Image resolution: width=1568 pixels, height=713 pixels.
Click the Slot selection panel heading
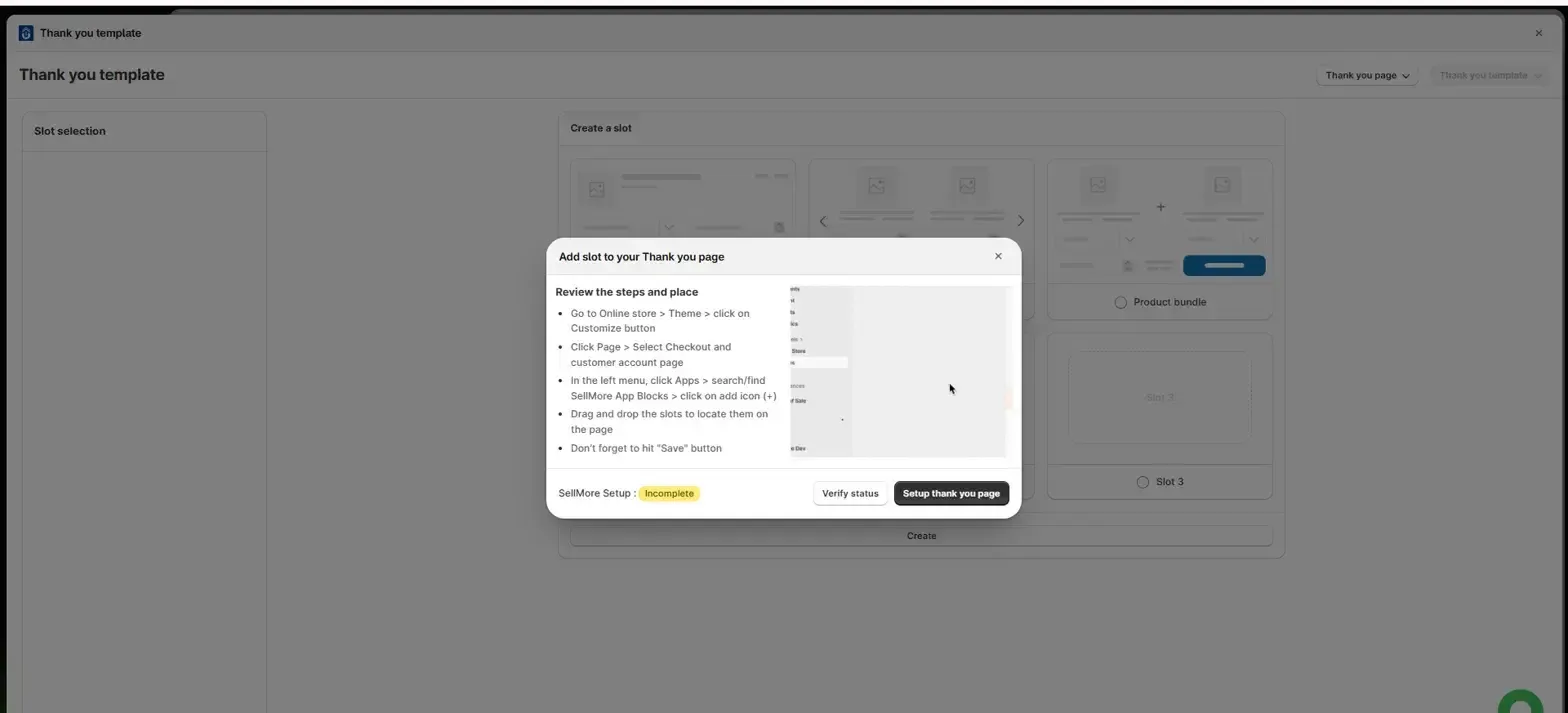(70, 131)
